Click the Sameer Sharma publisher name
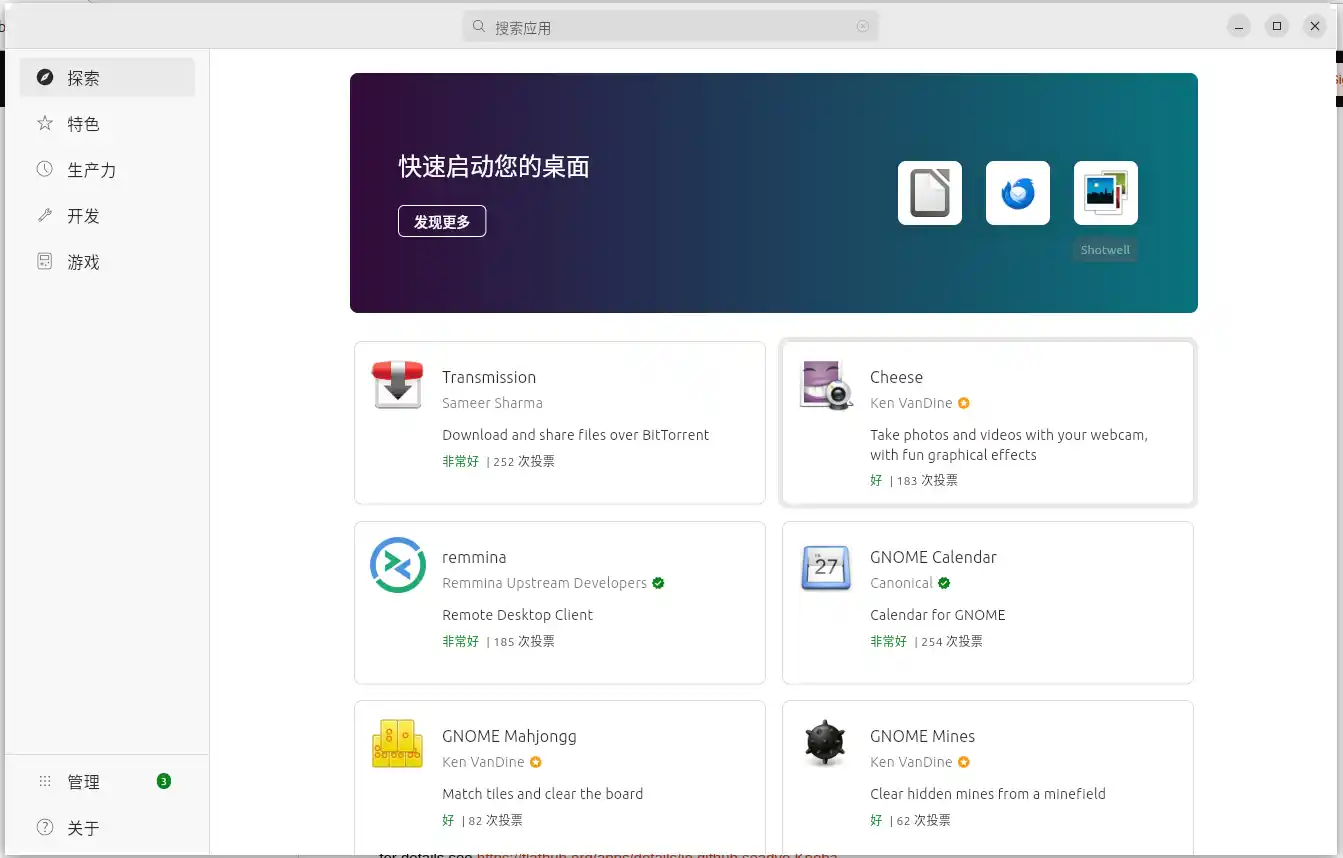 (492, 403)
